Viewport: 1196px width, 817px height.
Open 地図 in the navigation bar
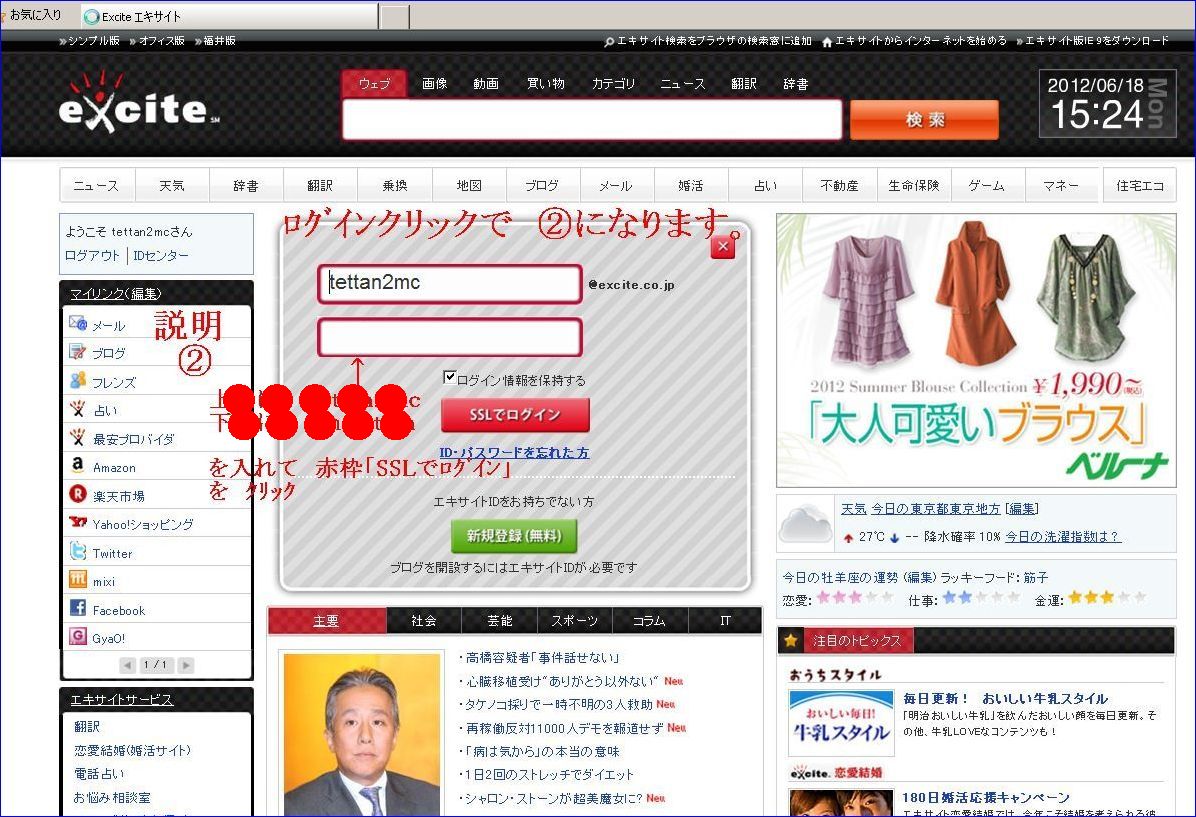[469, 185]
